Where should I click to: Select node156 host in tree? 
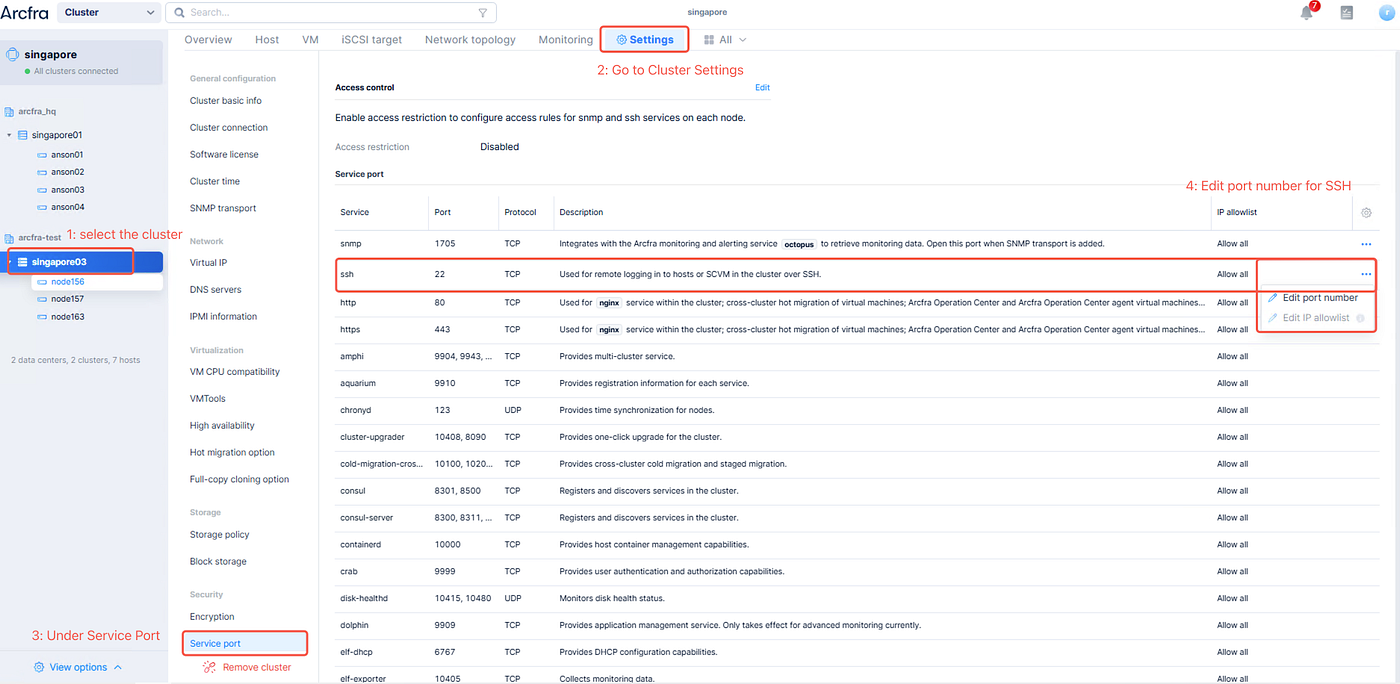pyautogui.click(x=67, y=282)
